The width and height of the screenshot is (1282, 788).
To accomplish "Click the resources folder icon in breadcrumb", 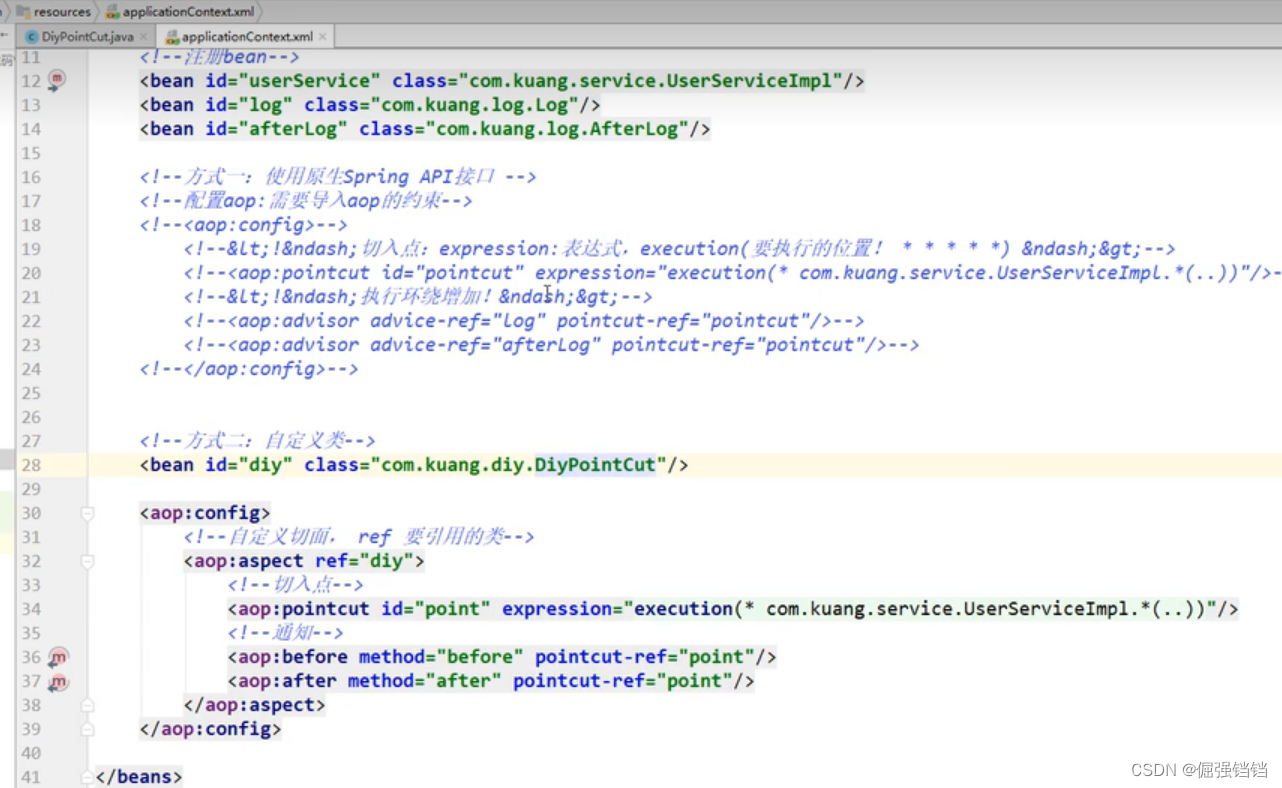I will [22, 12].
